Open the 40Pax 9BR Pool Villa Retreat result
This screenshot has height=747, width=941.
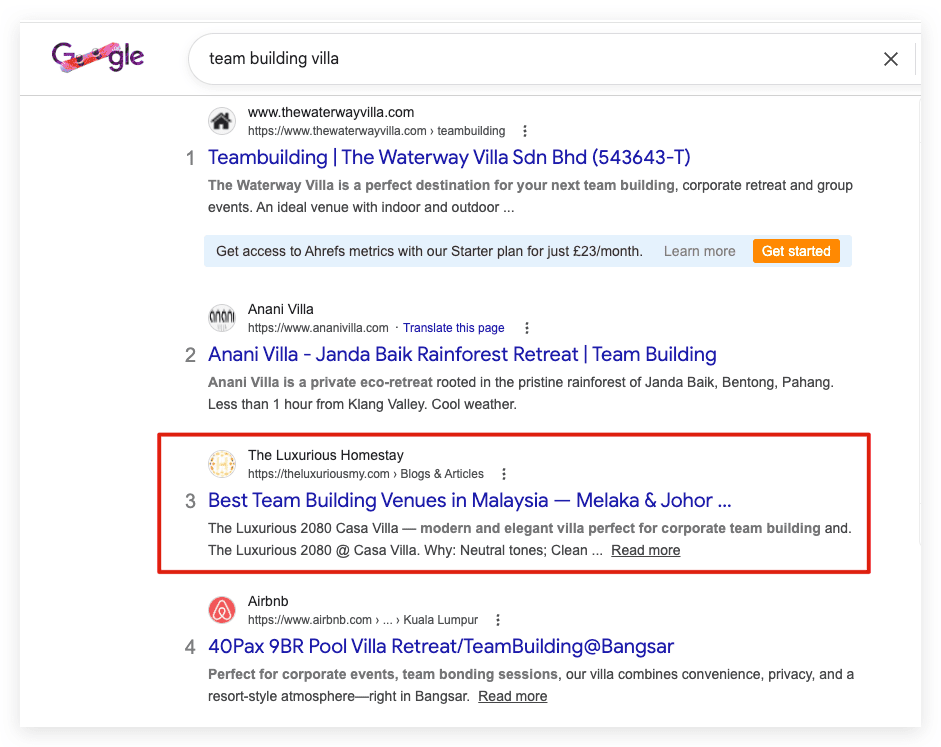click(x=440, y=646)
